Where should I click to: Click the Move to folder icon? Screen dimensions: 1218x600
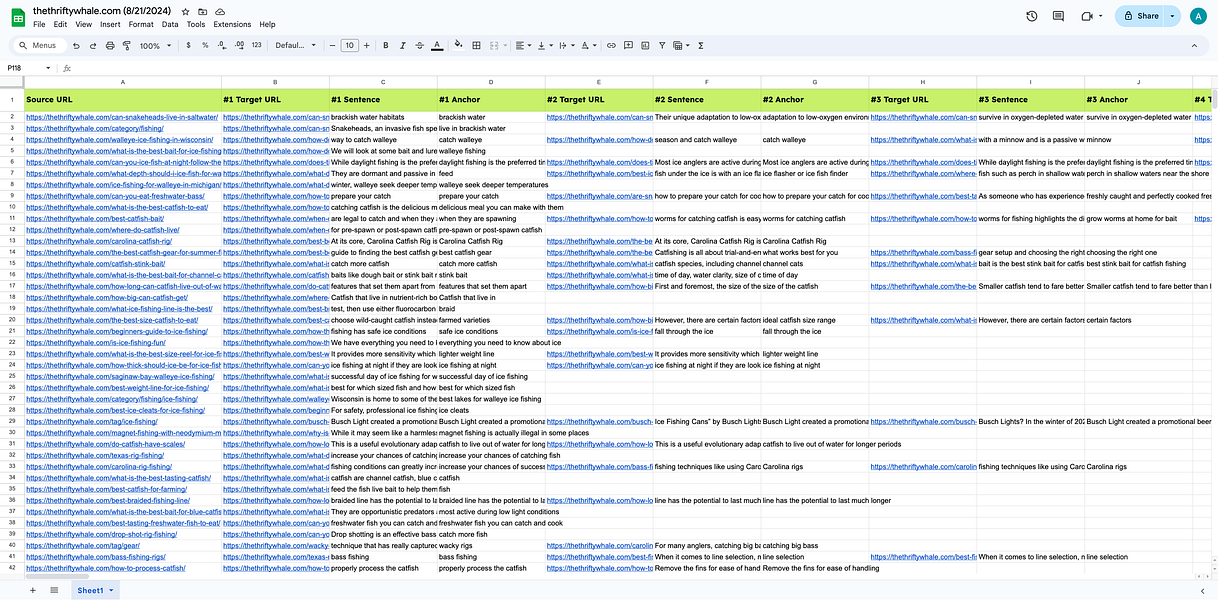(203, 10)
